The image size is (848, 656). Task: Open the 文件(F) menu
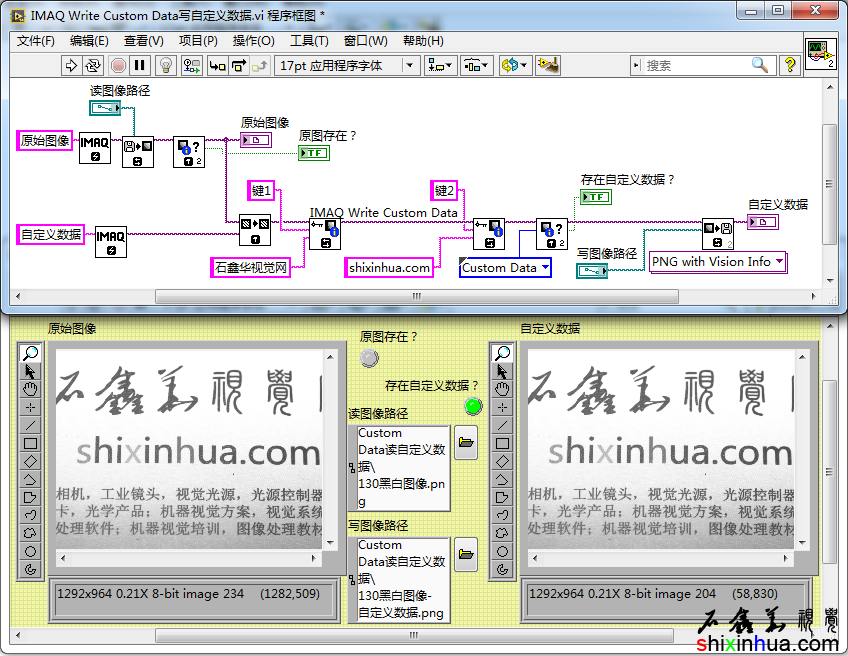click(x=36, y=41)
